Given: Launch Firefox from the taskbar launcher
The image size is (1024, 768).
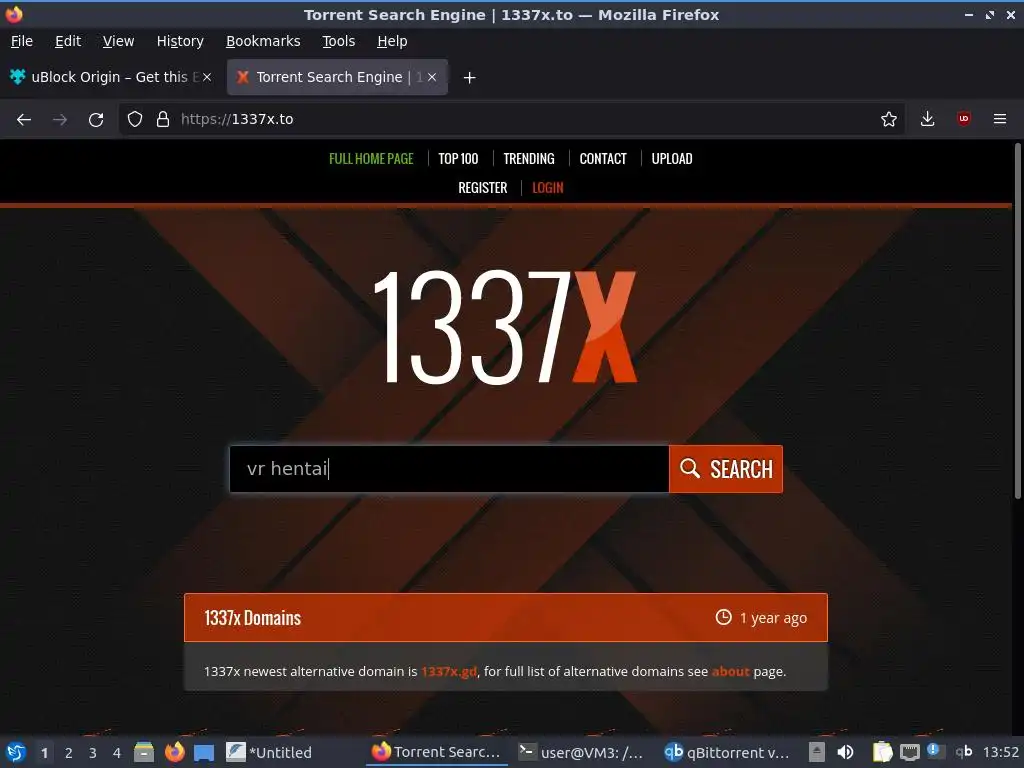Looking at the screenshot, I should [174, 752].
